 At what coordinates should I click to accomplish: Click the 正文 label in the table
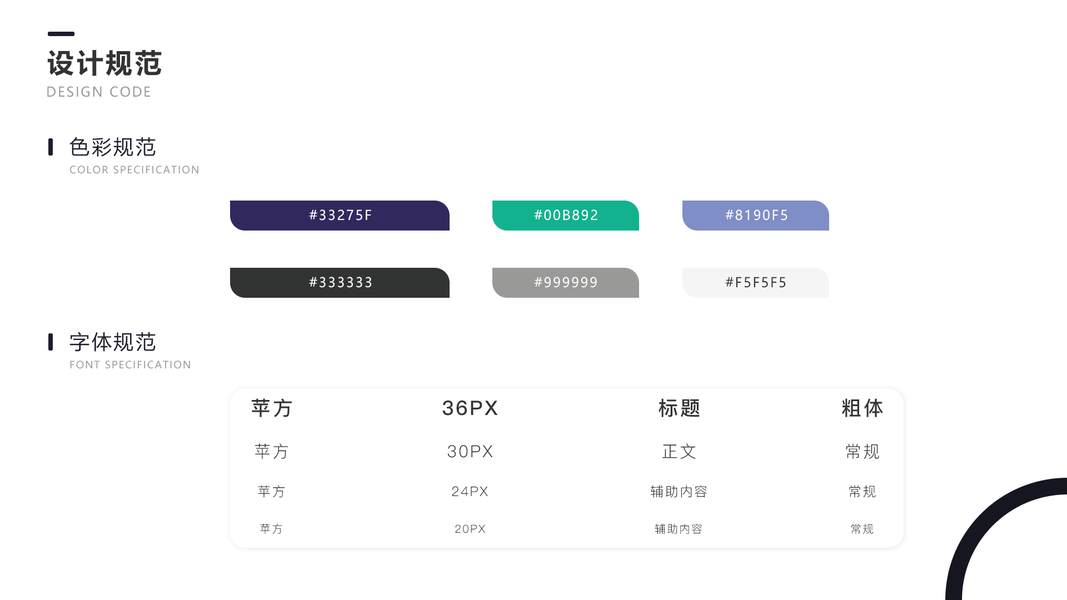point(679,452)
